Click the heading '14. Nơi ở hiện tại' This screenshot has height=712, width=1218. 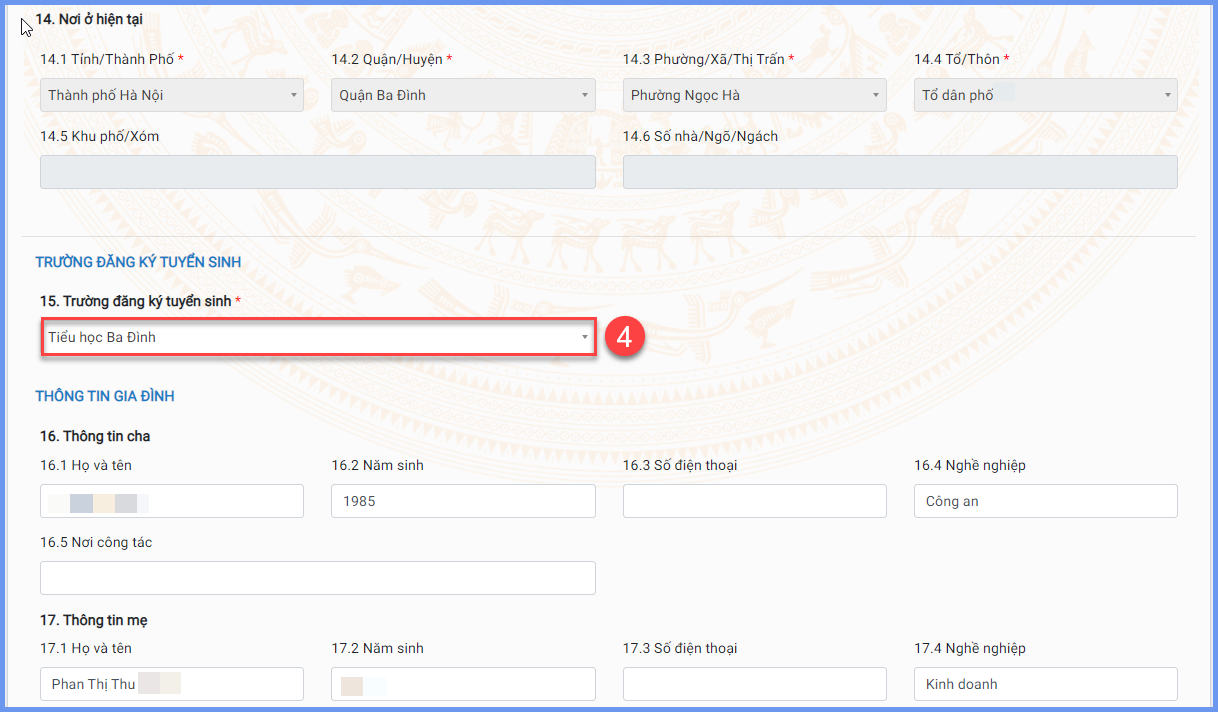(89, 19)
